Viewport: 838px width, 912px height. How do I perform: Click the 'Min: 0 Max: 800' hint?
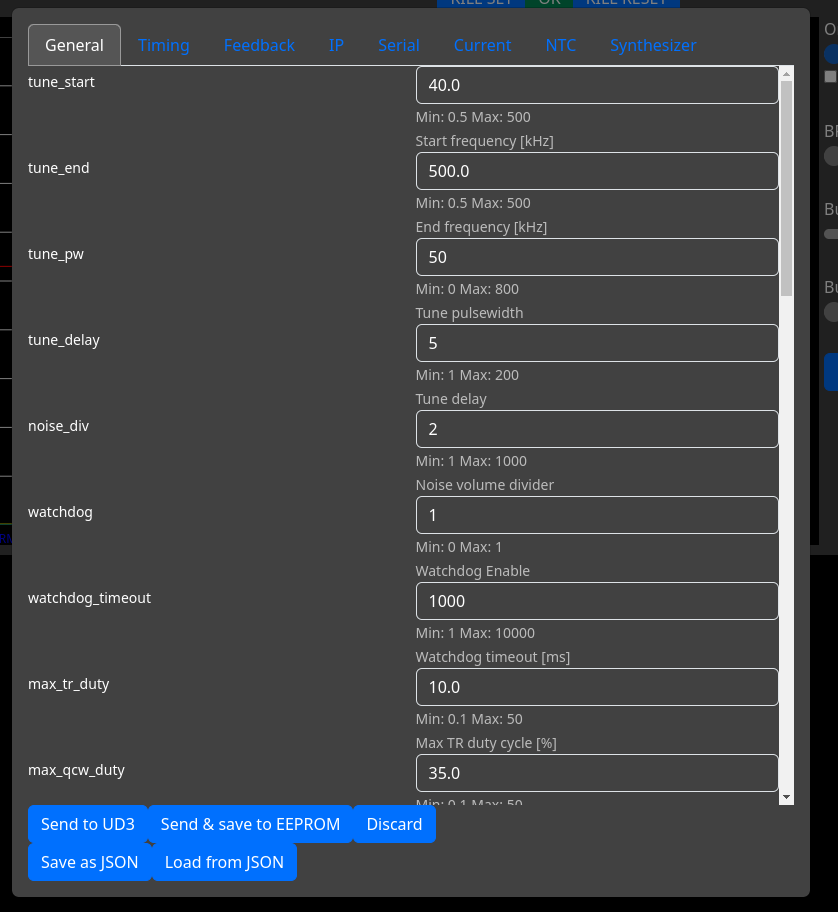pos(467,289)
